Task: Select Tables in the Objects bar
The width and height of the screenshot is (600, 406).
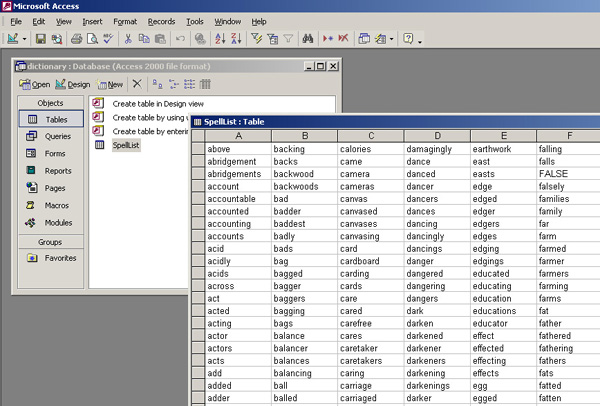Action: pos(51,119)
